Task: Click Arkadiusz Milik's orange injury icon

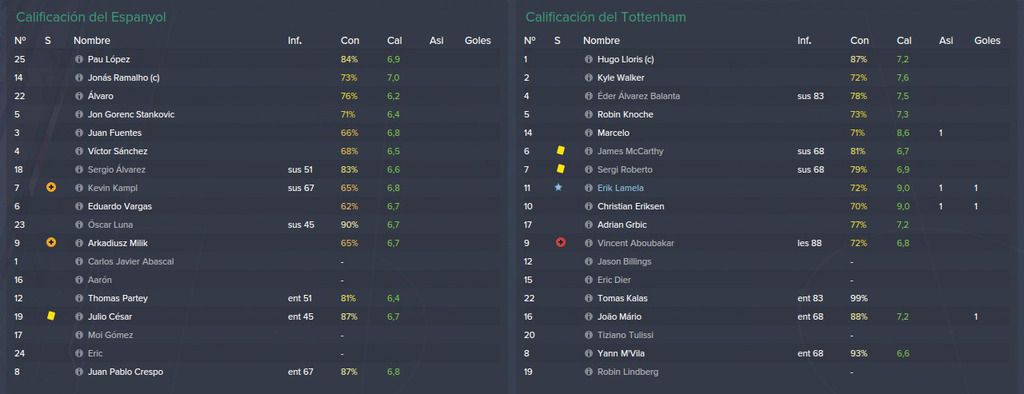Action: tap(51, 242)
